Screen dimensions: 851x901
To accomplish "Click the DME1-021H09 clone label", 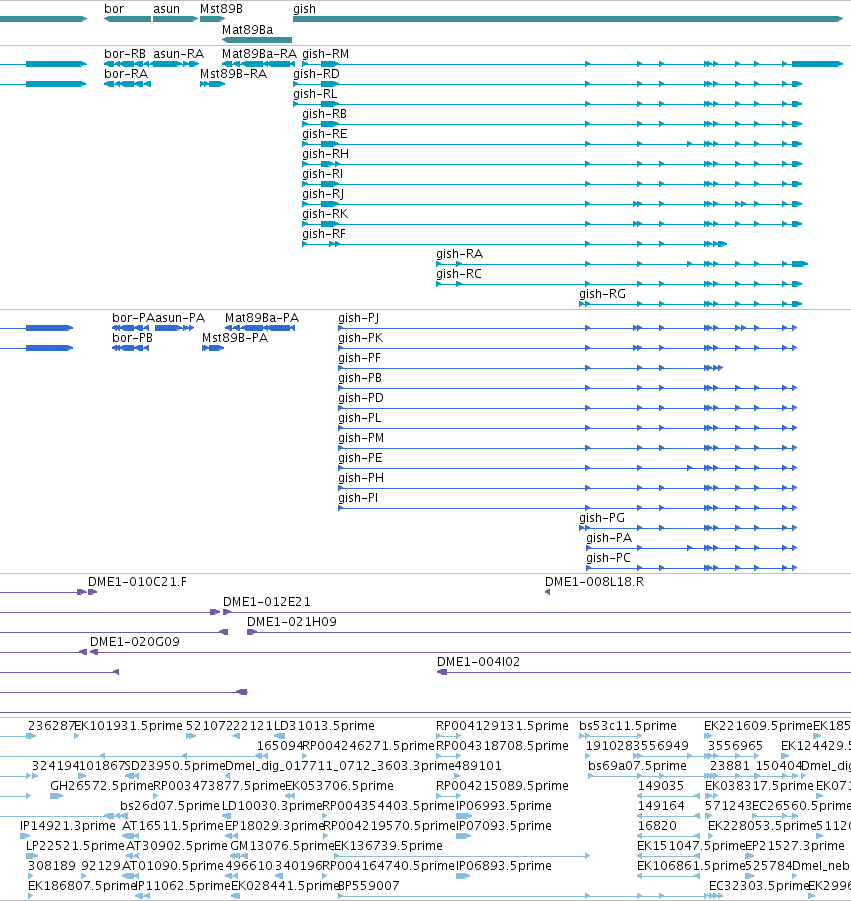I will tap(292, 622).
